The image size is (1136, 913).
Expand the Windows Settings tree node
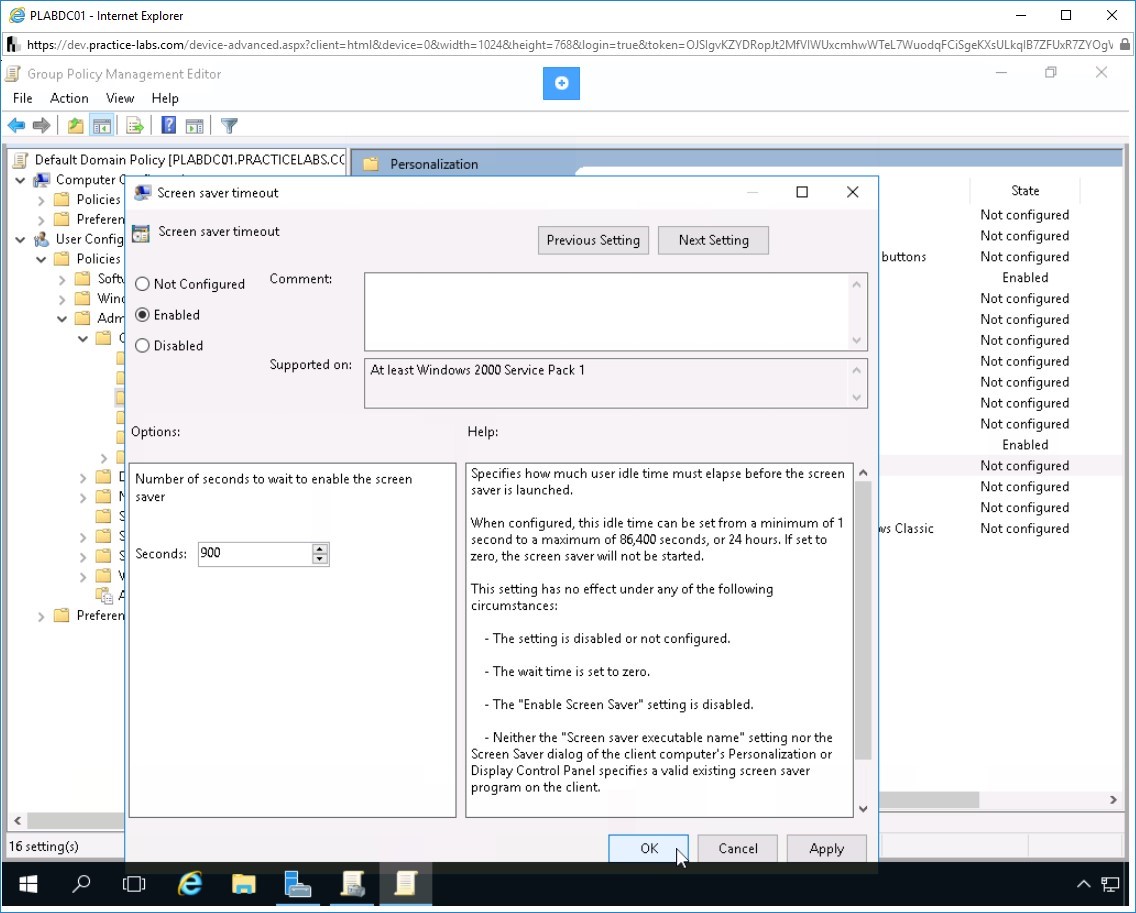pyautogui.click(x=62, y=299)
